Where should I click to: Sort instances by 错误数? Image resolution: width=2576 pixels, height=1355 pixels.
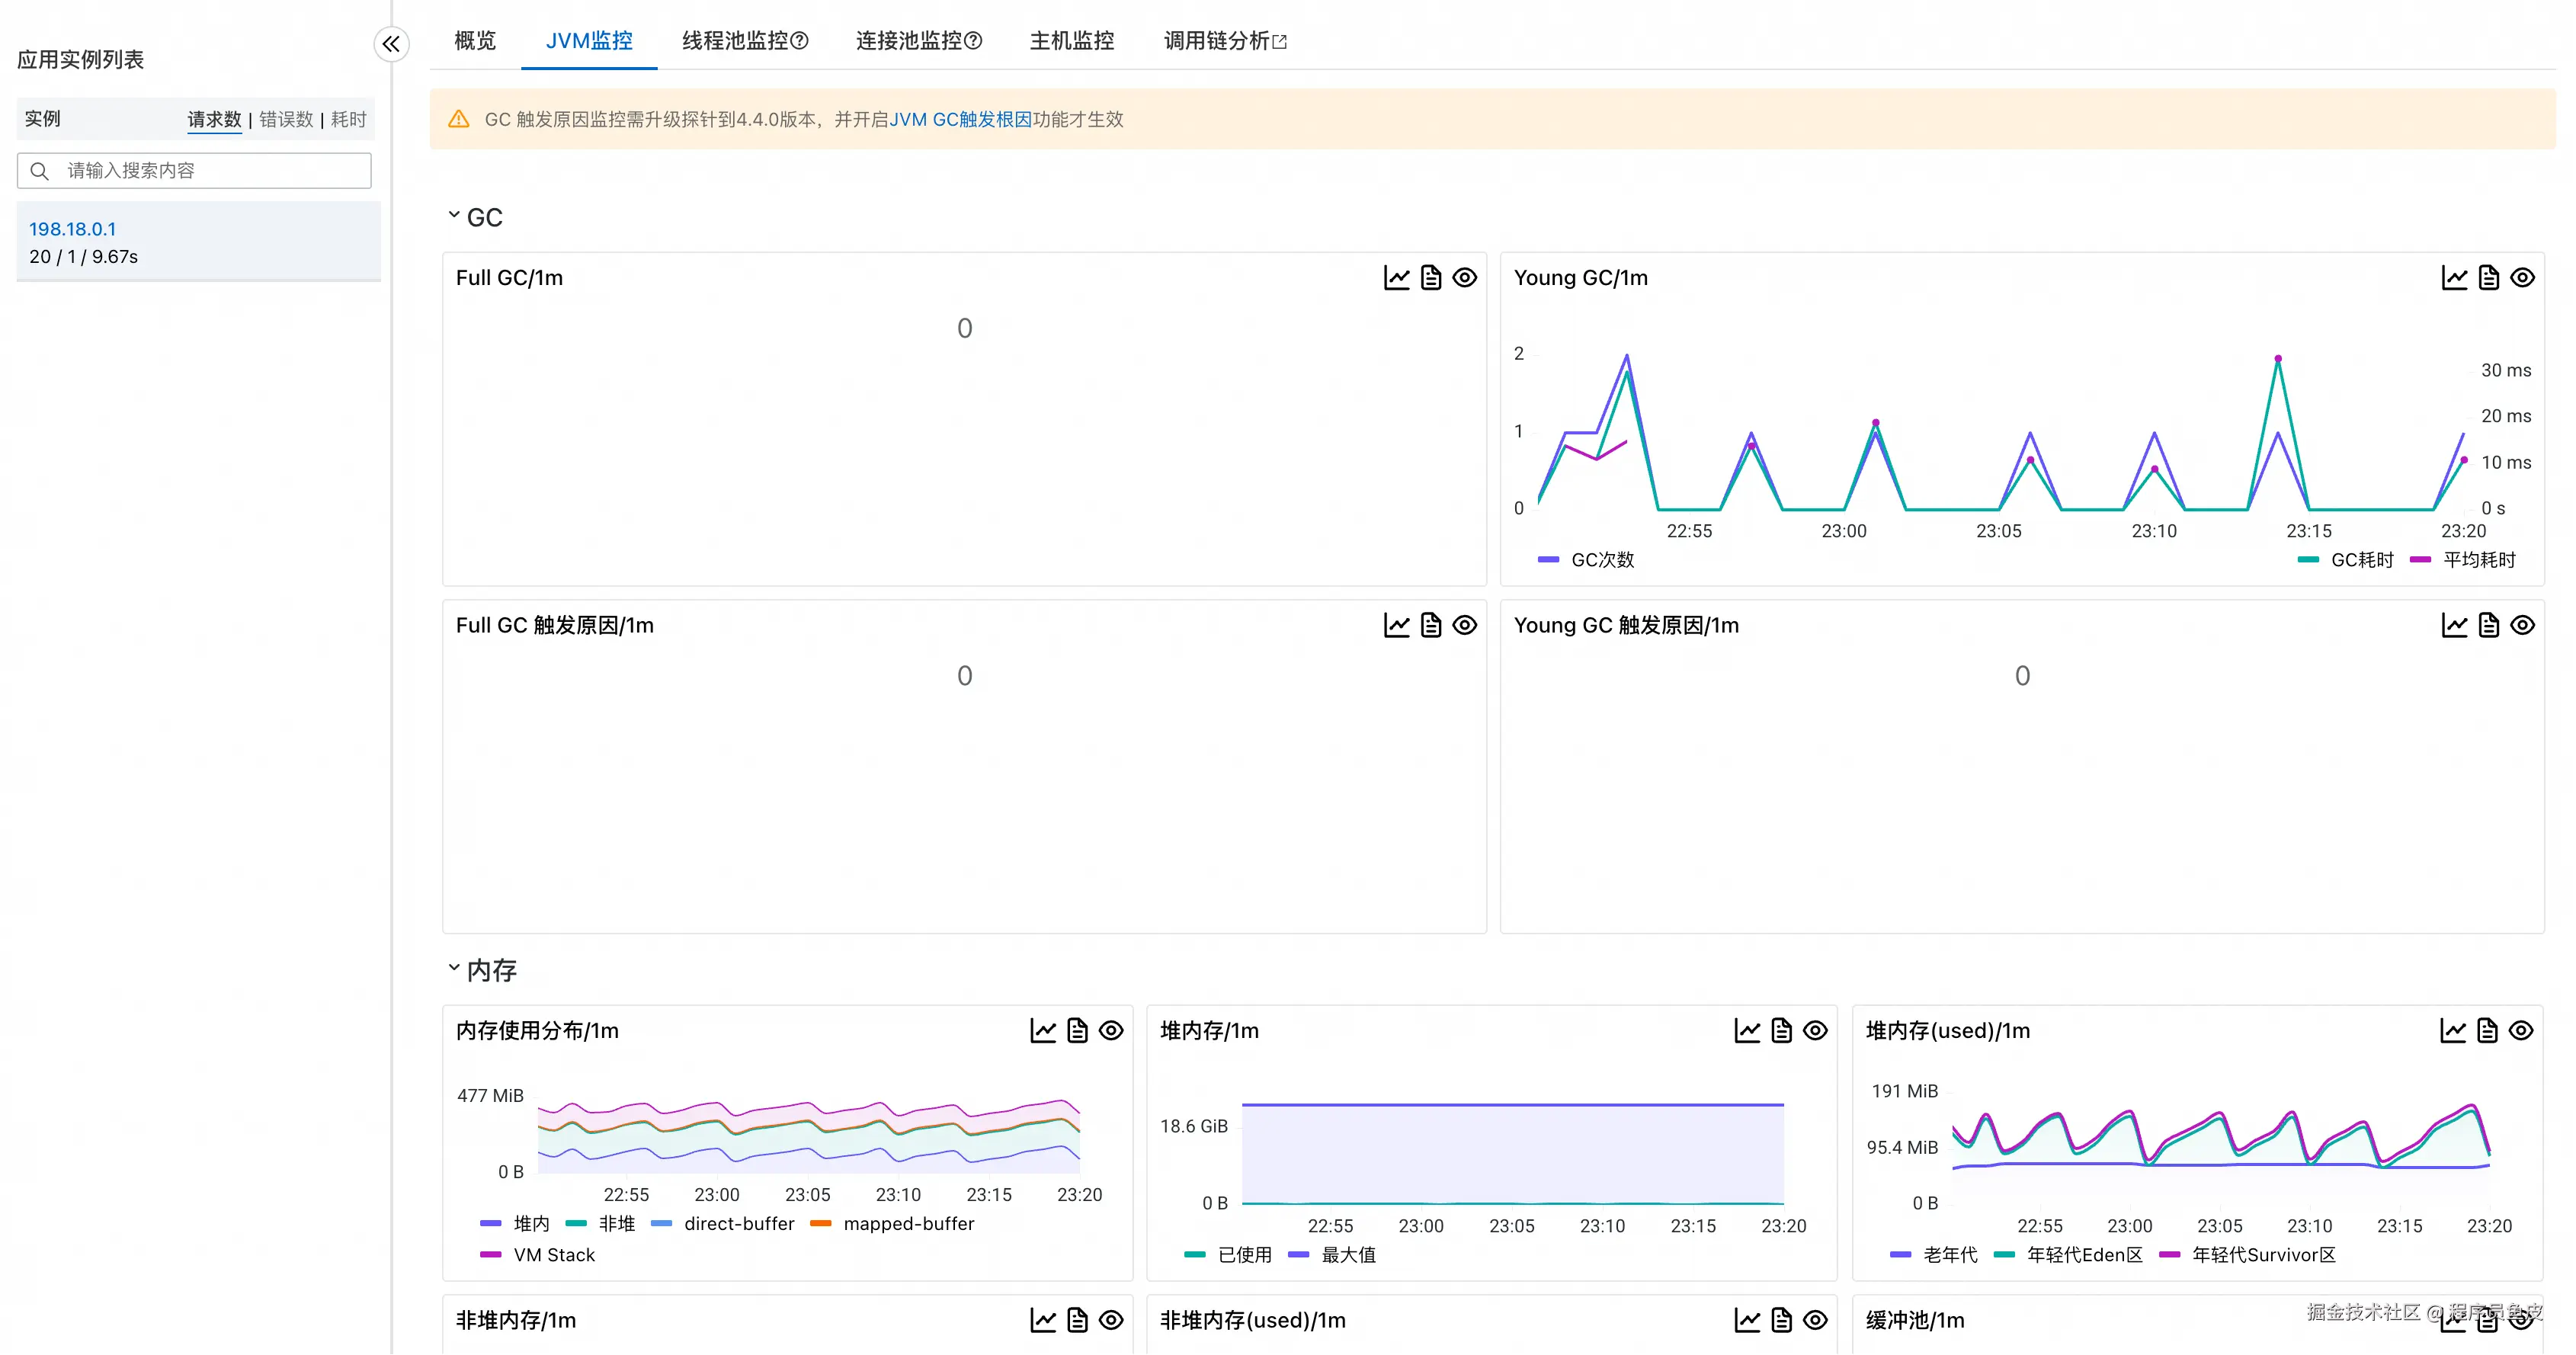[x=286, y=119]
